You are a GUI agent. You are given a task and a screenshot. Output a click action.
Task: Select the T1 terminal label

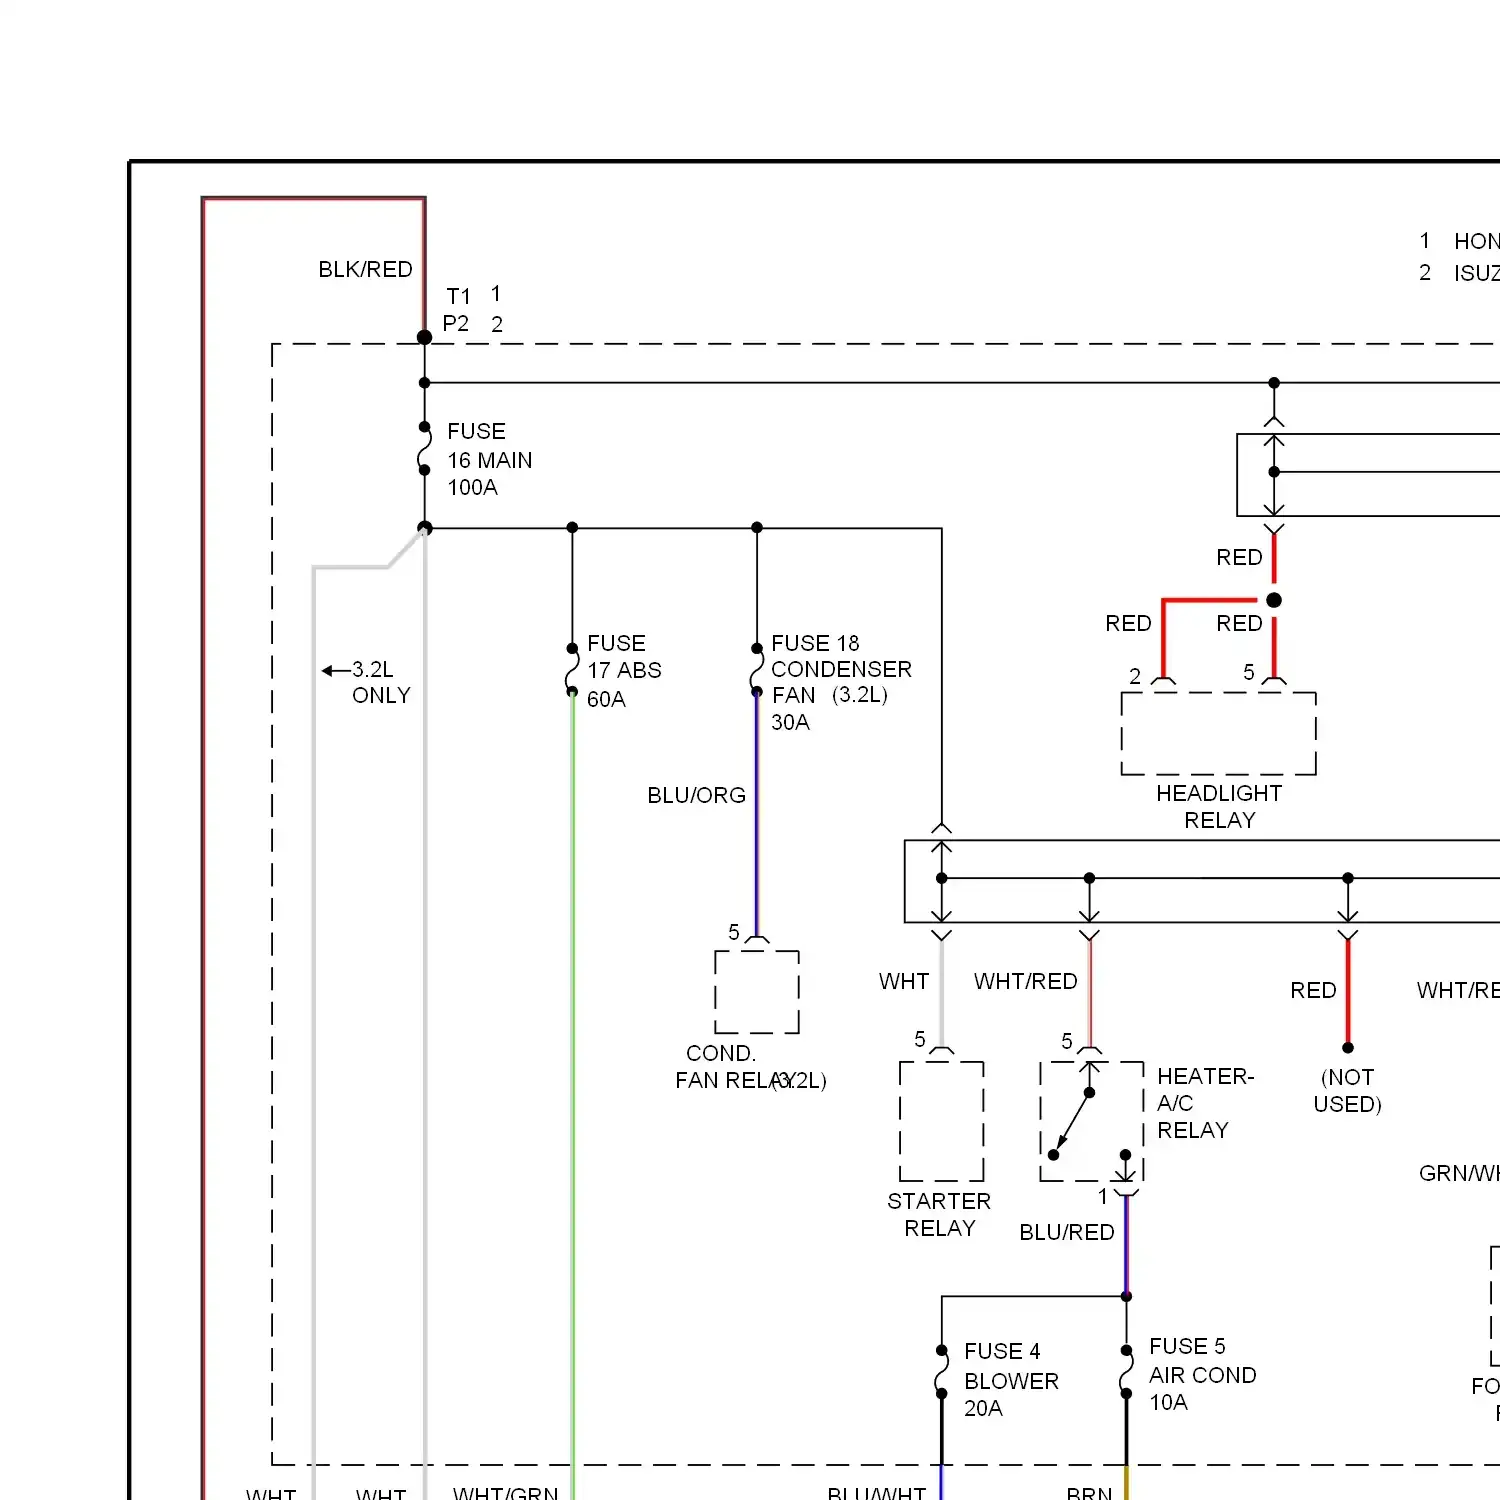tap(458, 296)
